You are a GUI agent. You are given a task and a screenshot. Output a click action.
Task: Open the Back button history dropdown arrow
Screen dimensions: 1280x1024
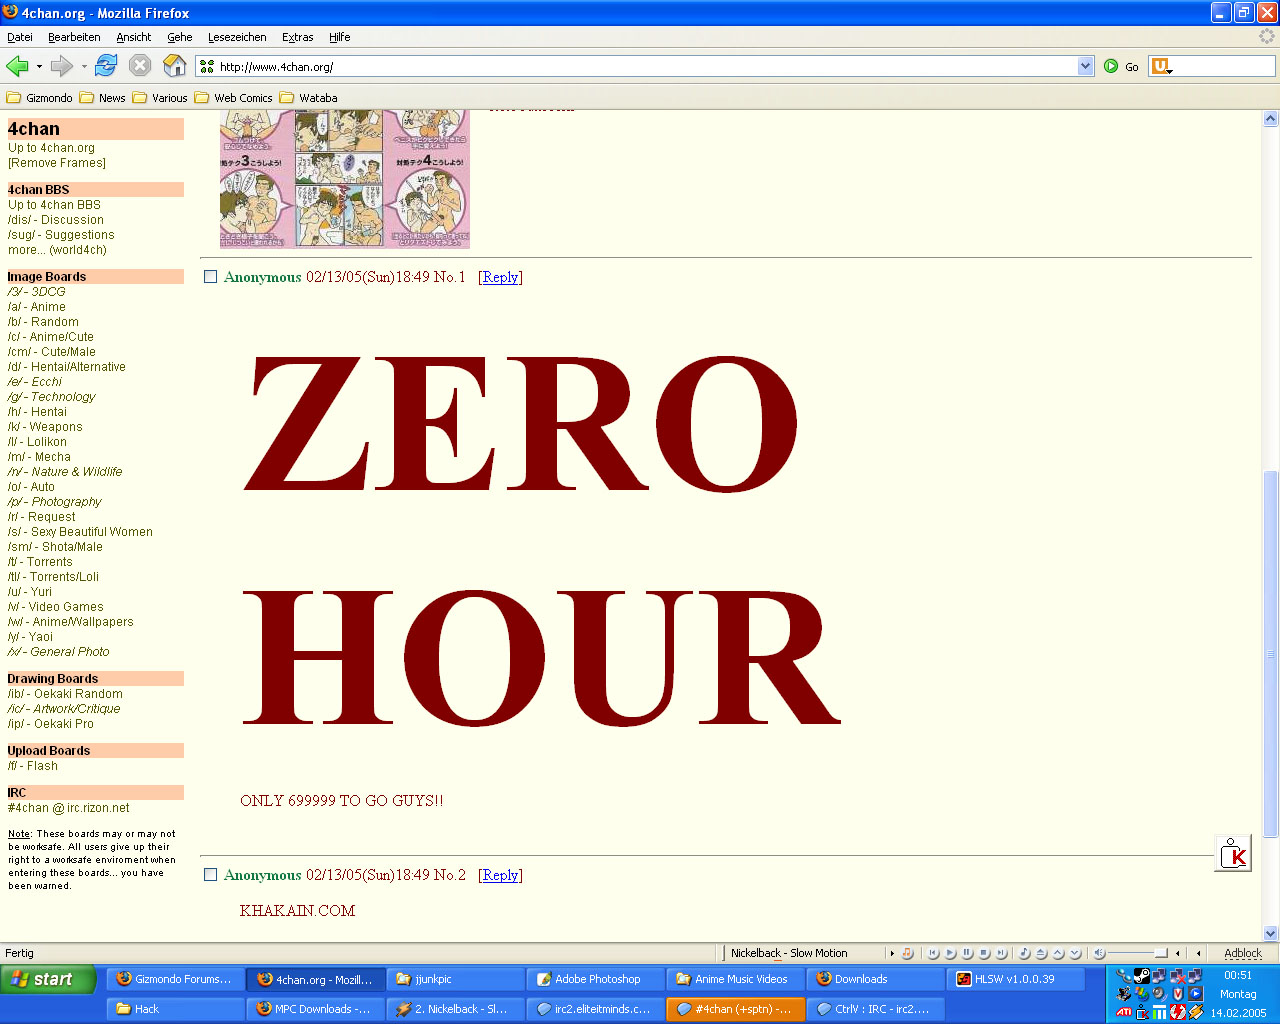(39, 66)
